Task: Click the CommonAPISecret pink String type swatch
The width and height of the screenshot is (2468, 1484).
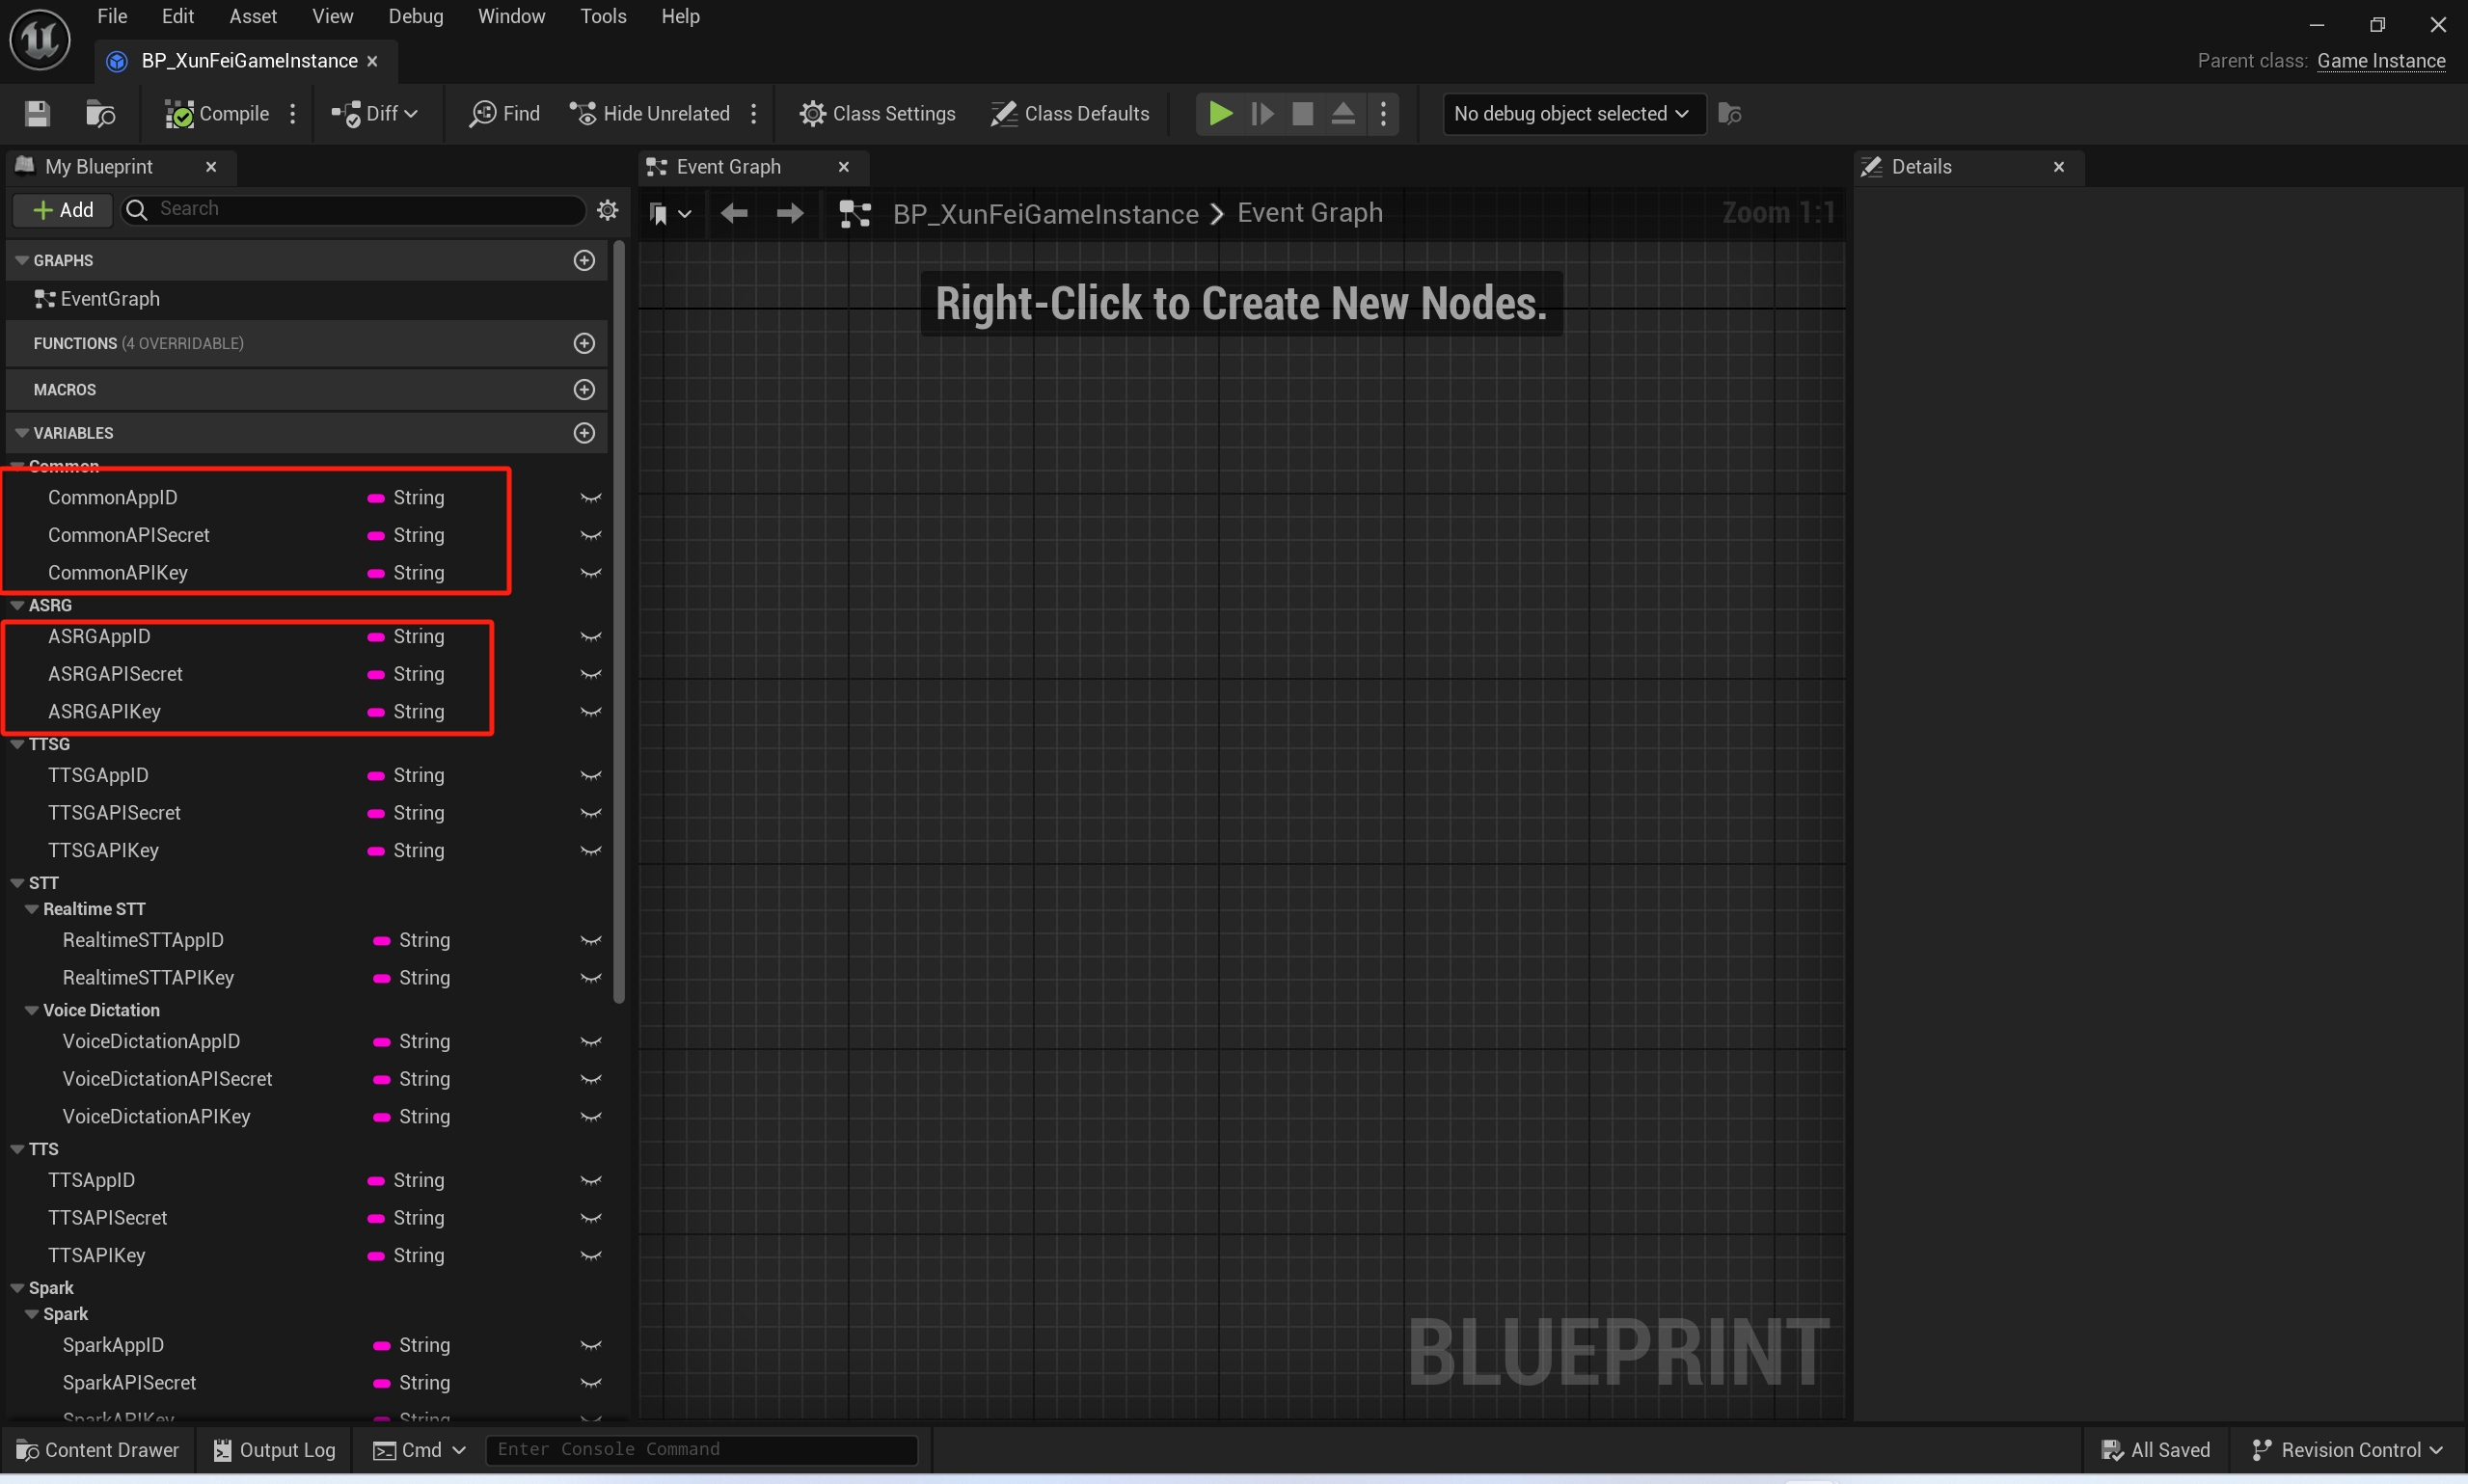Action: pyautogui.click(x=376, y=536)
